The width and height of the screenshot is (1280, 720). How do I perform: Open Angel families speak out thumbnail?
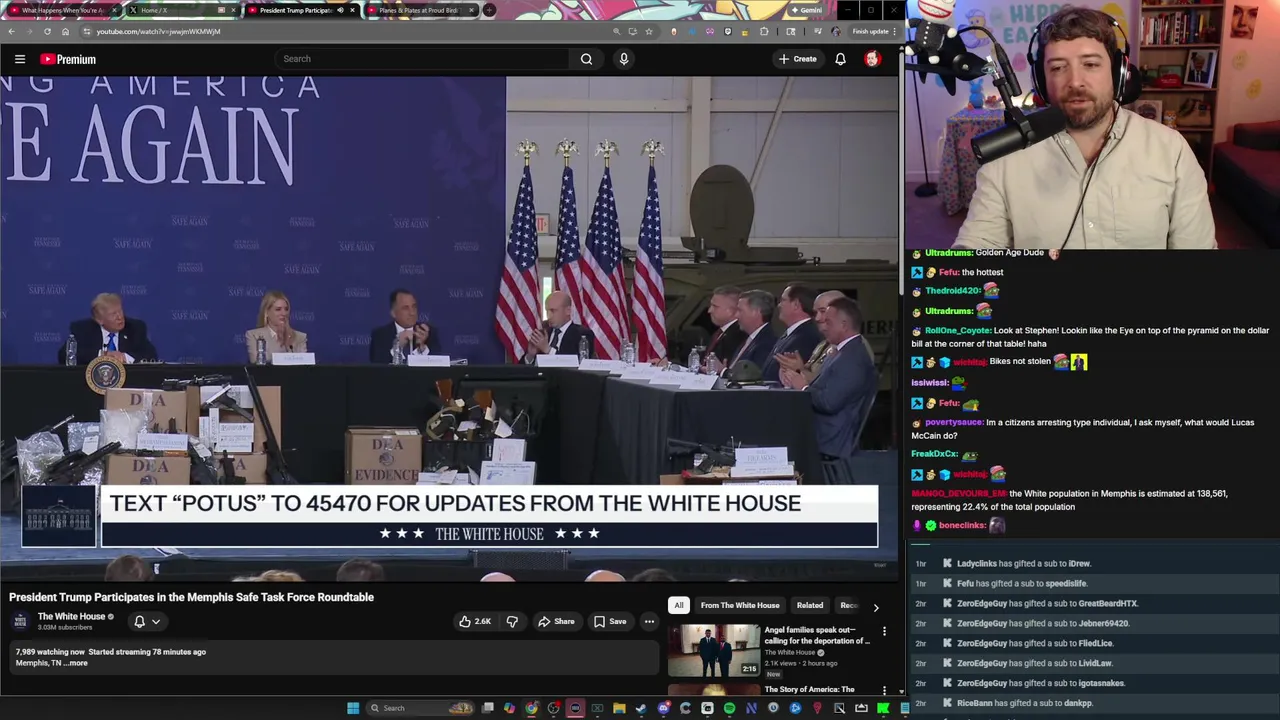click(714, 650)
